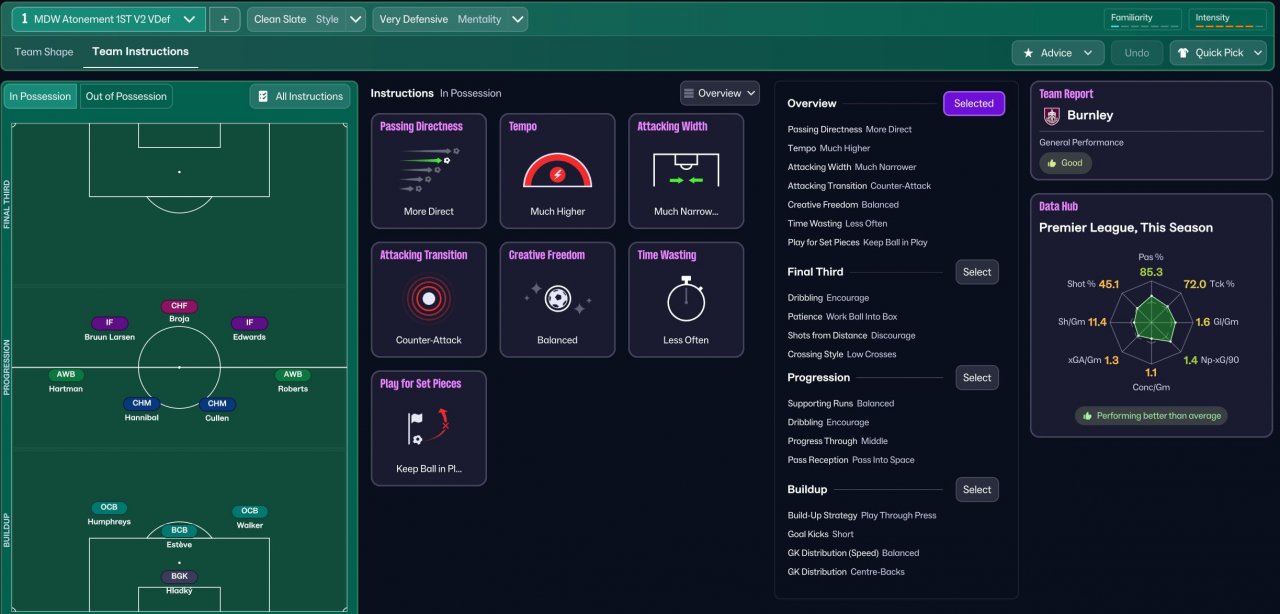
Task: Select the IF badge for Bruun Larsen
Action: (x=109, y=323)
